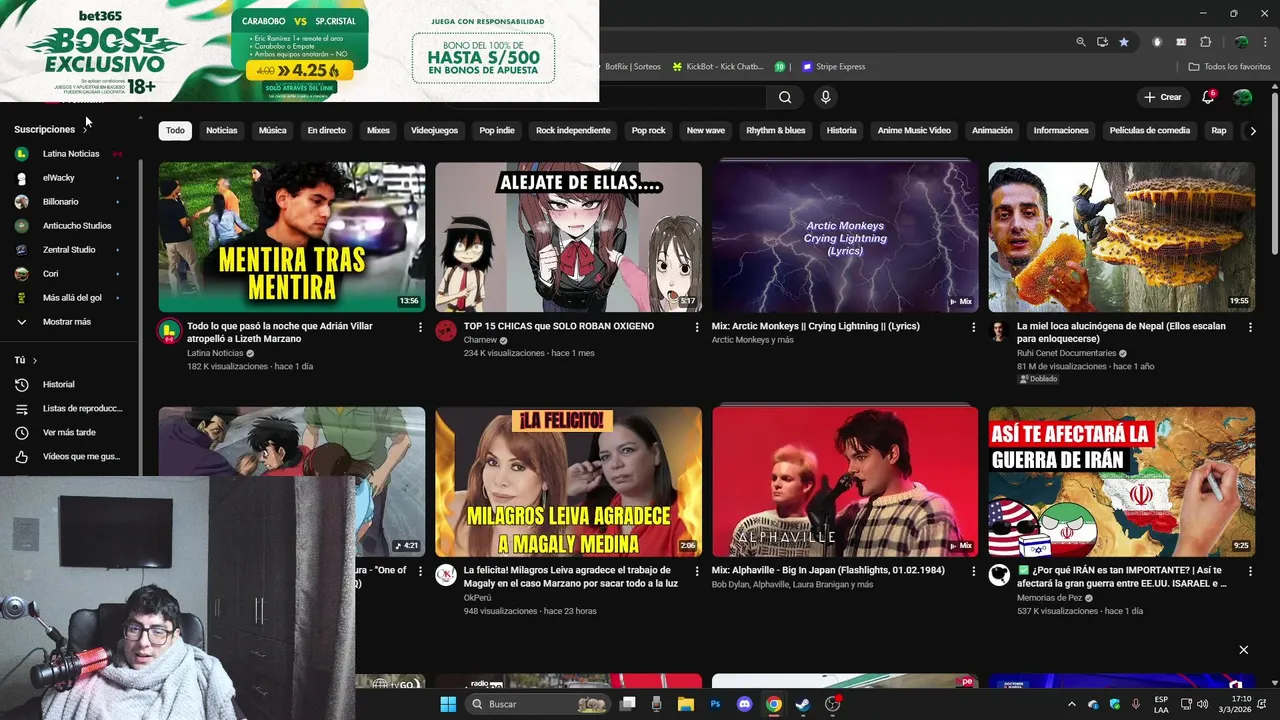
Task: Open the Chrome three-dot menu
Action: tap(1266, 42)
